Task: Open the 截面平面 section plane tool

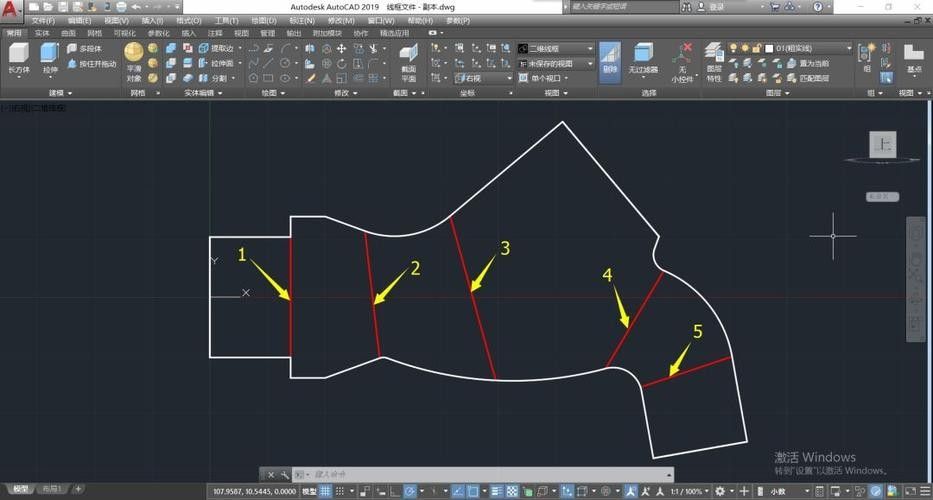Action: click(x=409, y=62)
